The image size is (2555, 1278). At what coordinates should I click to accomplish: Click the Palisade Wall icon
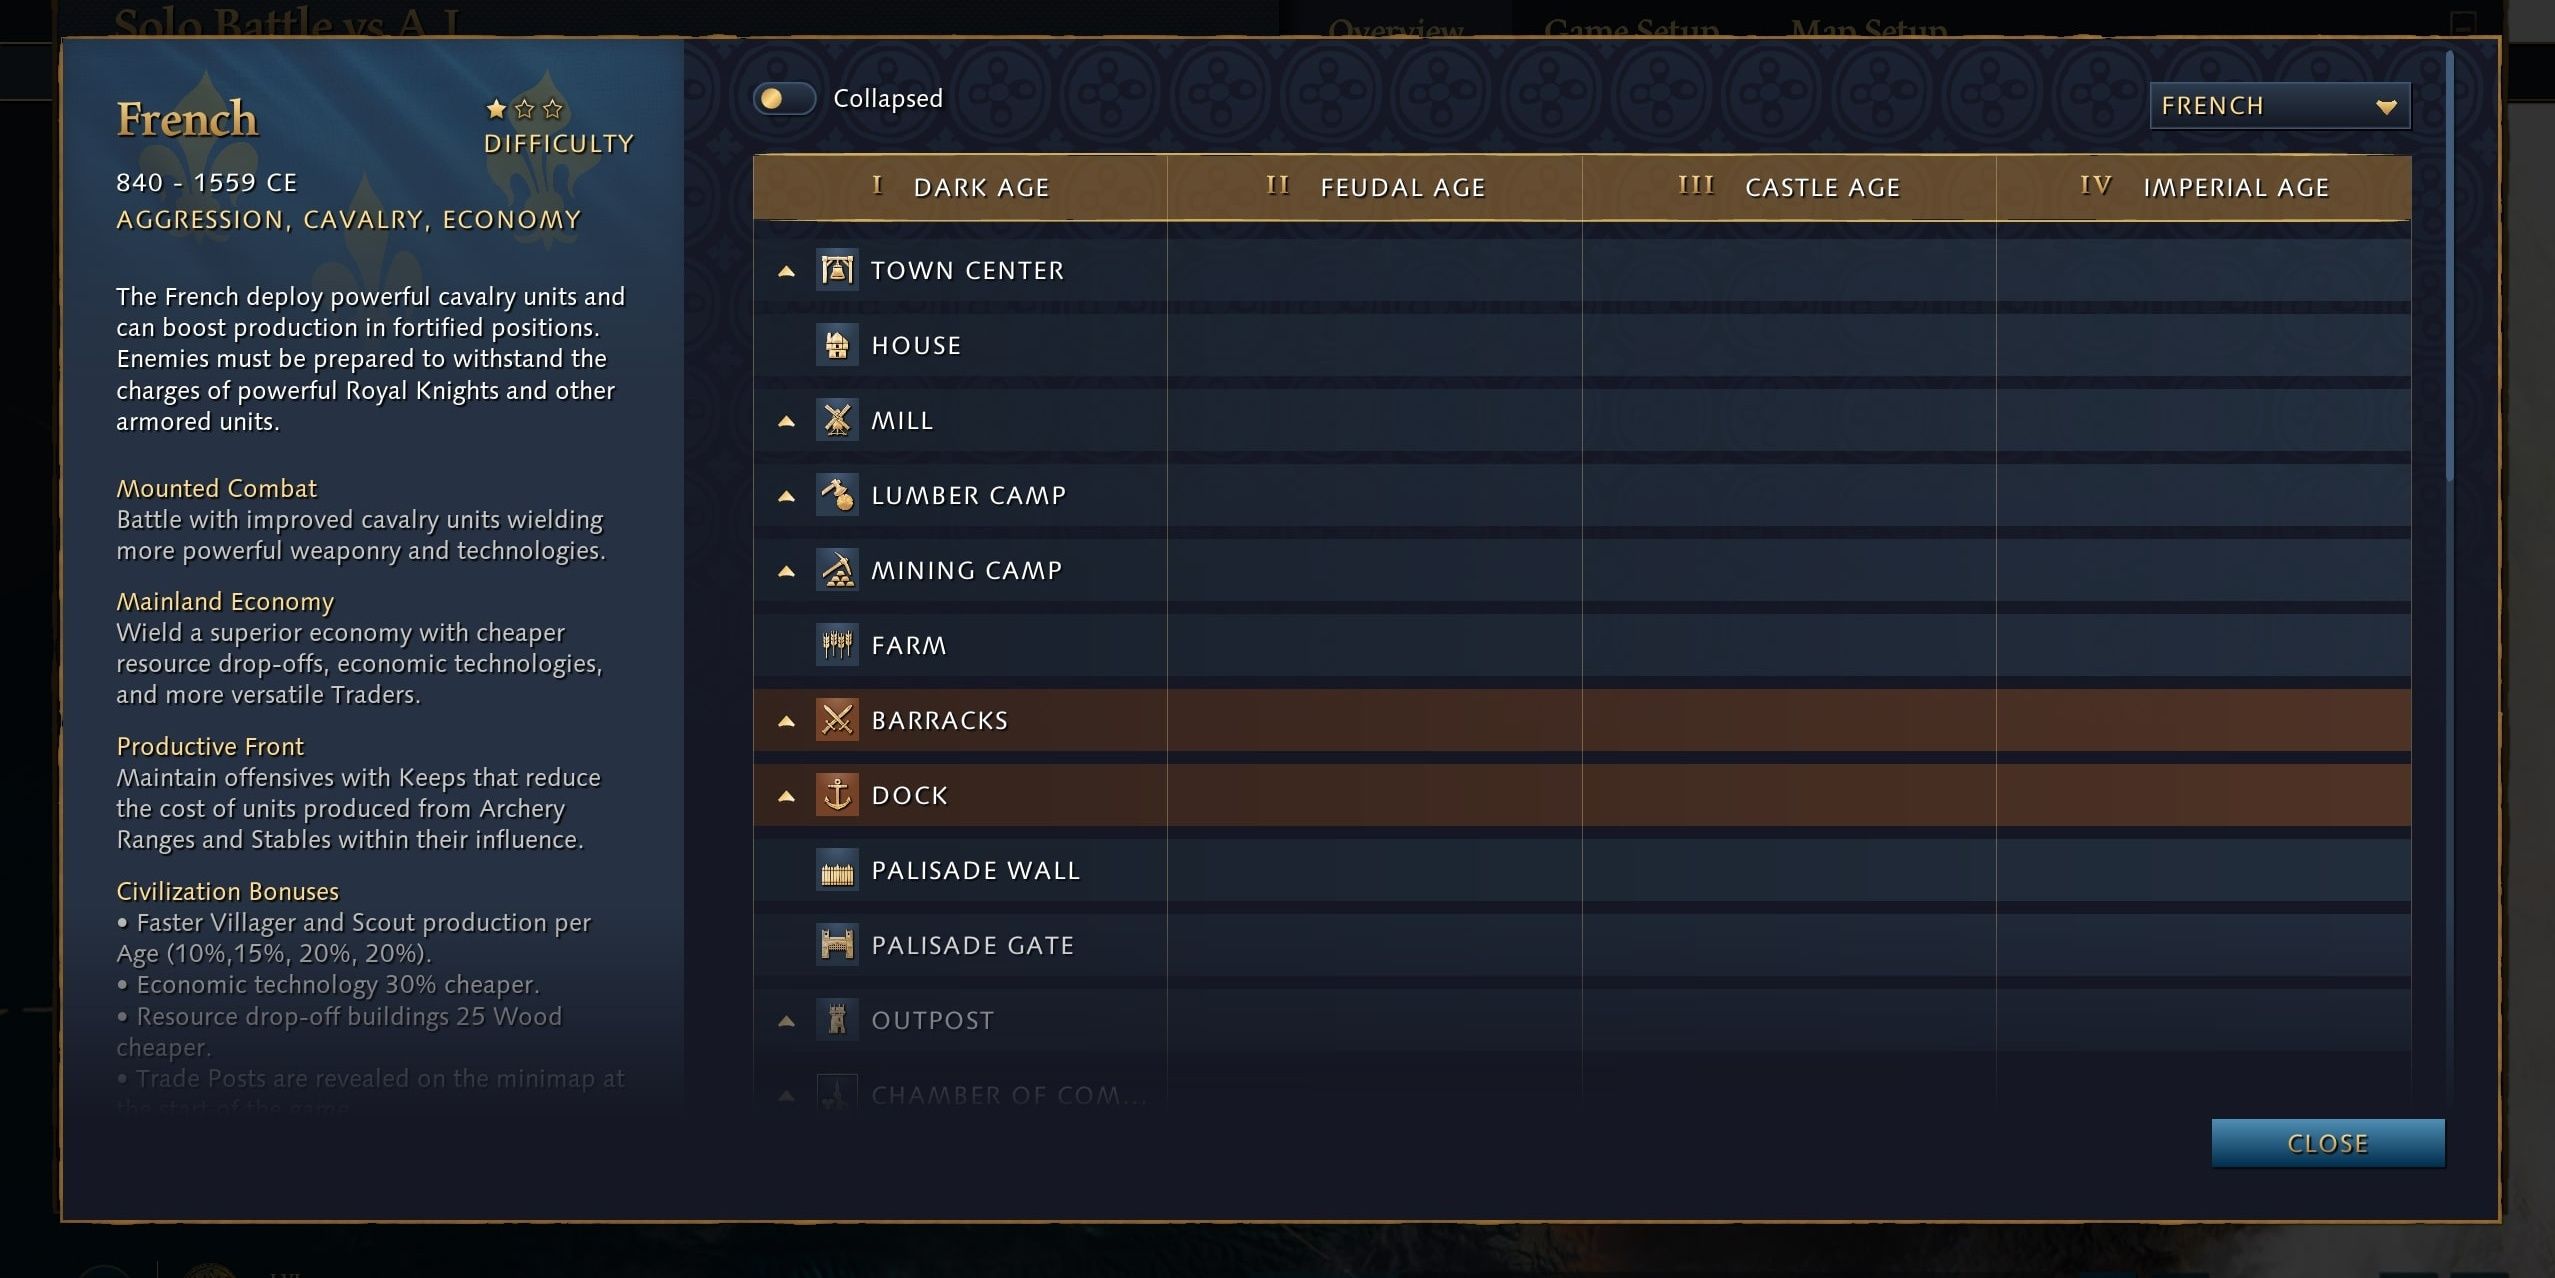click(837, 870)
